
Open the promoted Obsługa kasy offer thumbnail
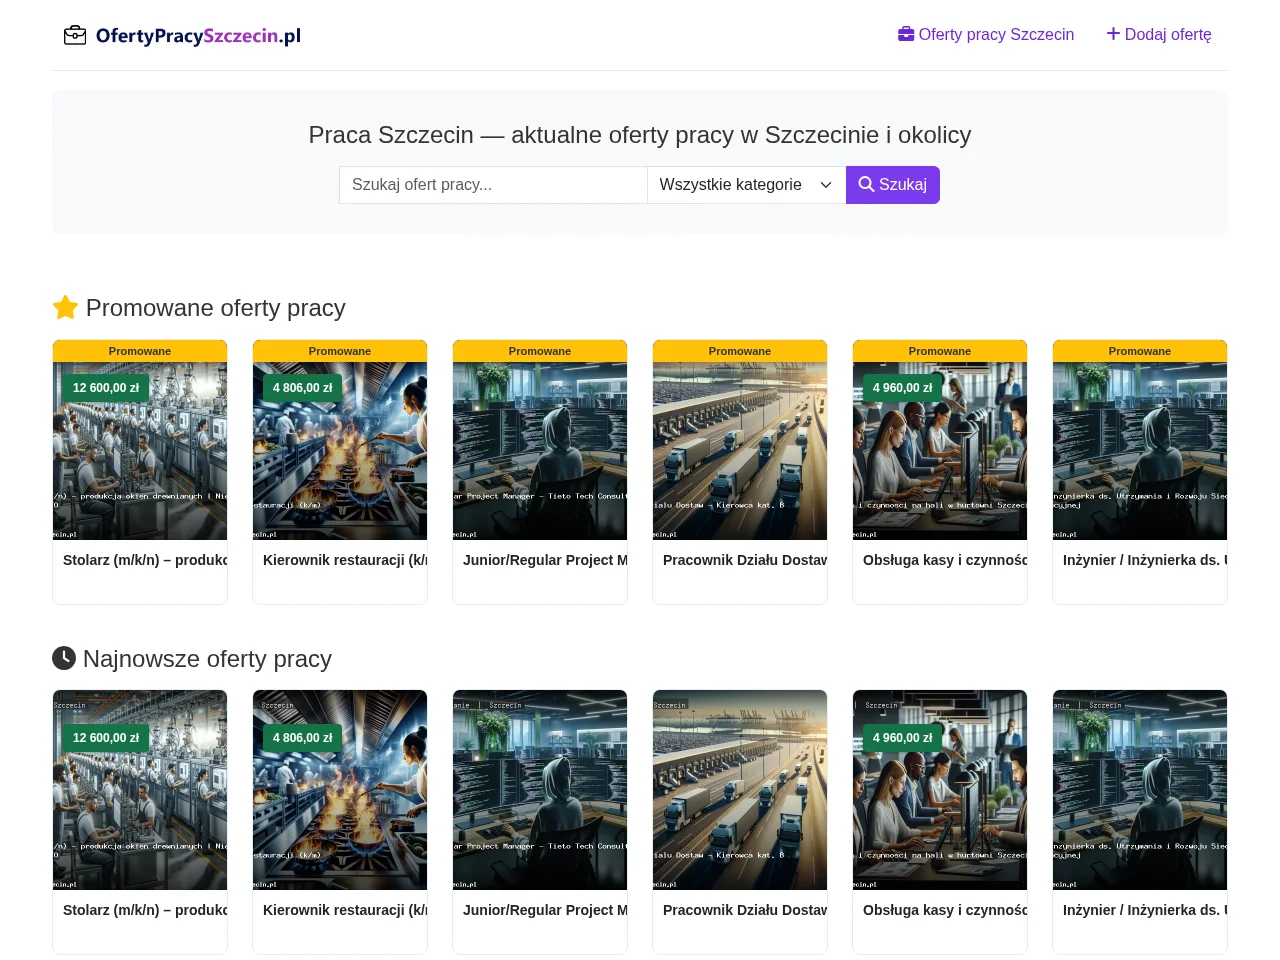click(940, 451)
